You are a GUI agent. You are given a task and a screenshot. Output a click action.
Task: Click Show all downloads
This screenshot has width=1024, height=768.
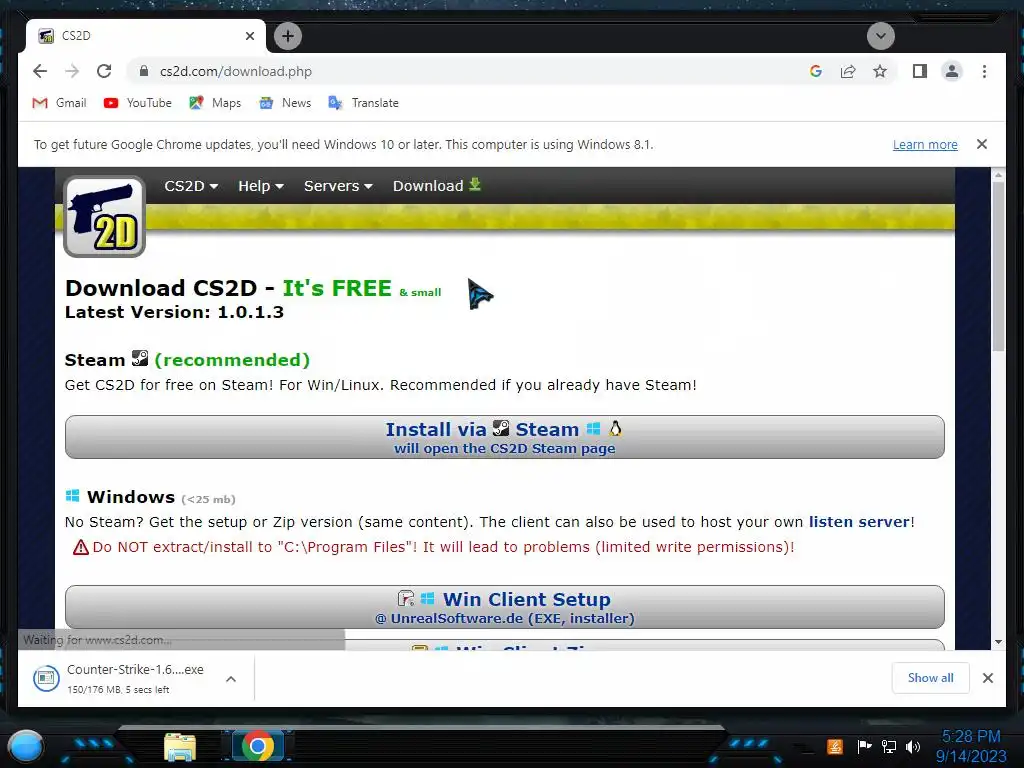pyautogui.click(x=930, y=678)
